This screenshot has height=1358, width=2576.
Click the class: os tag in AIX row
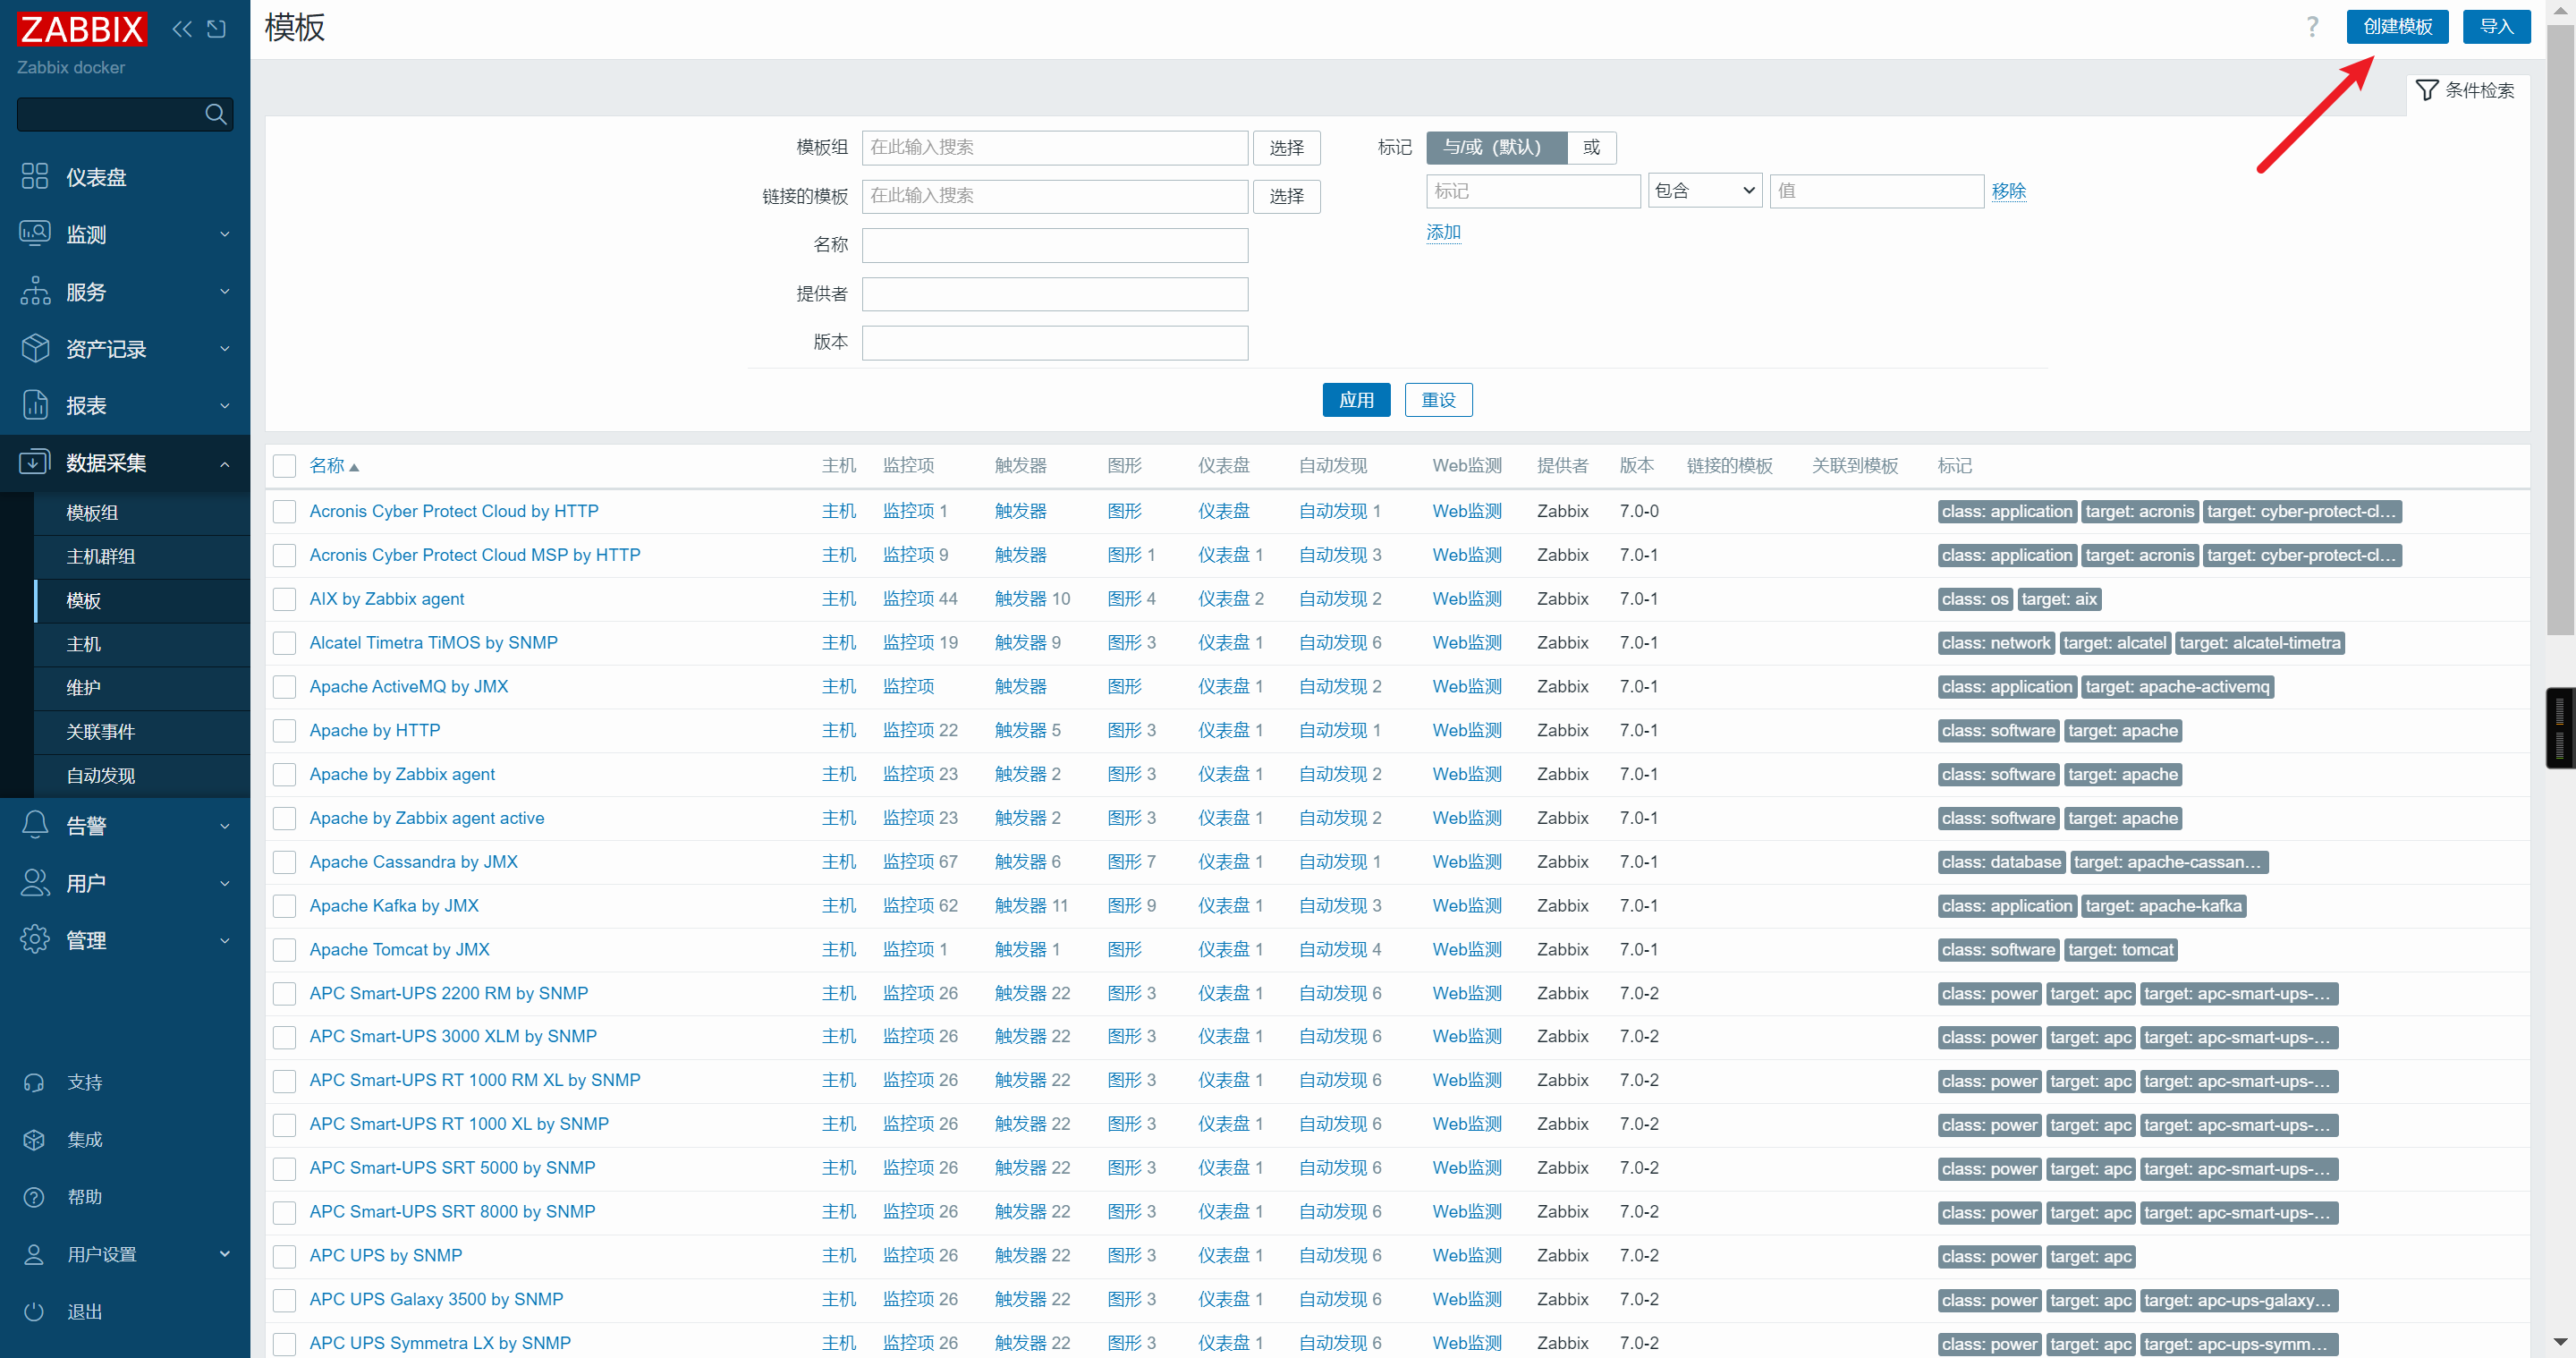(1974, 600)
